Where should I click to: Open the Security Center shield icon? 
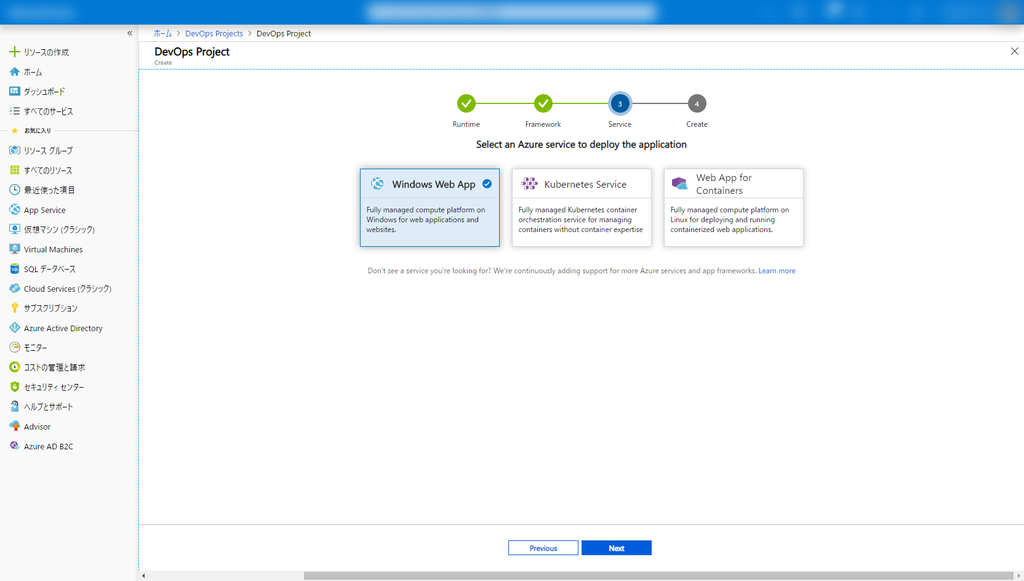pyautogui.click(x=14, y=386)
